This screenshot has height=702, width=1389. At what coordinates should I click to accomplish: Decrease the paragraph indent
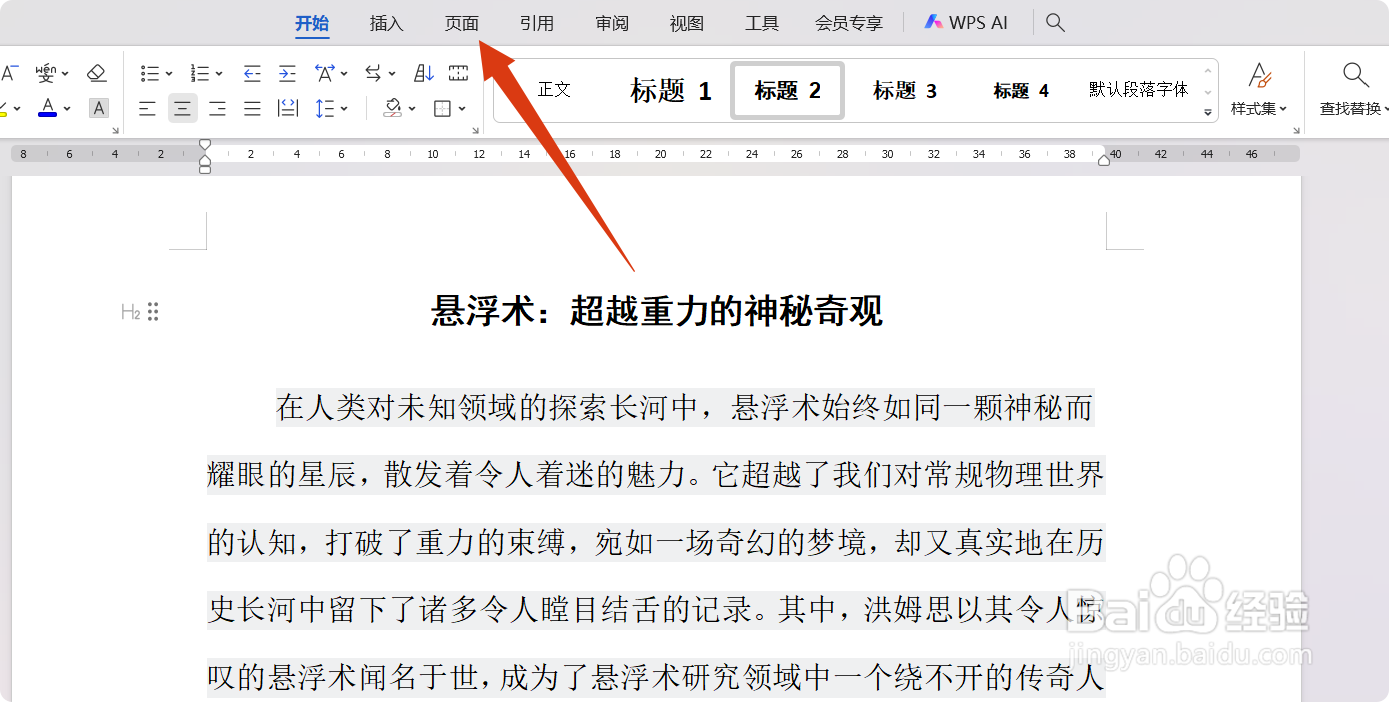click(x=251, y=72)
